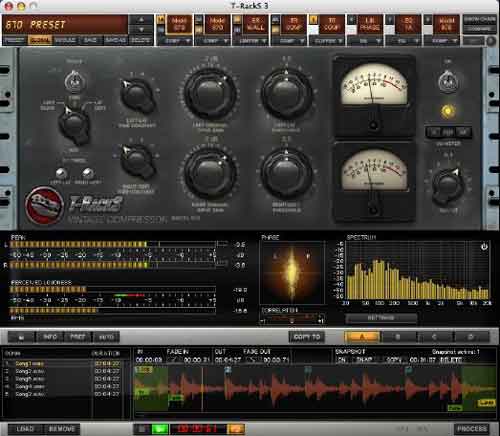Select snapshot B tab

tap(398, 337)
